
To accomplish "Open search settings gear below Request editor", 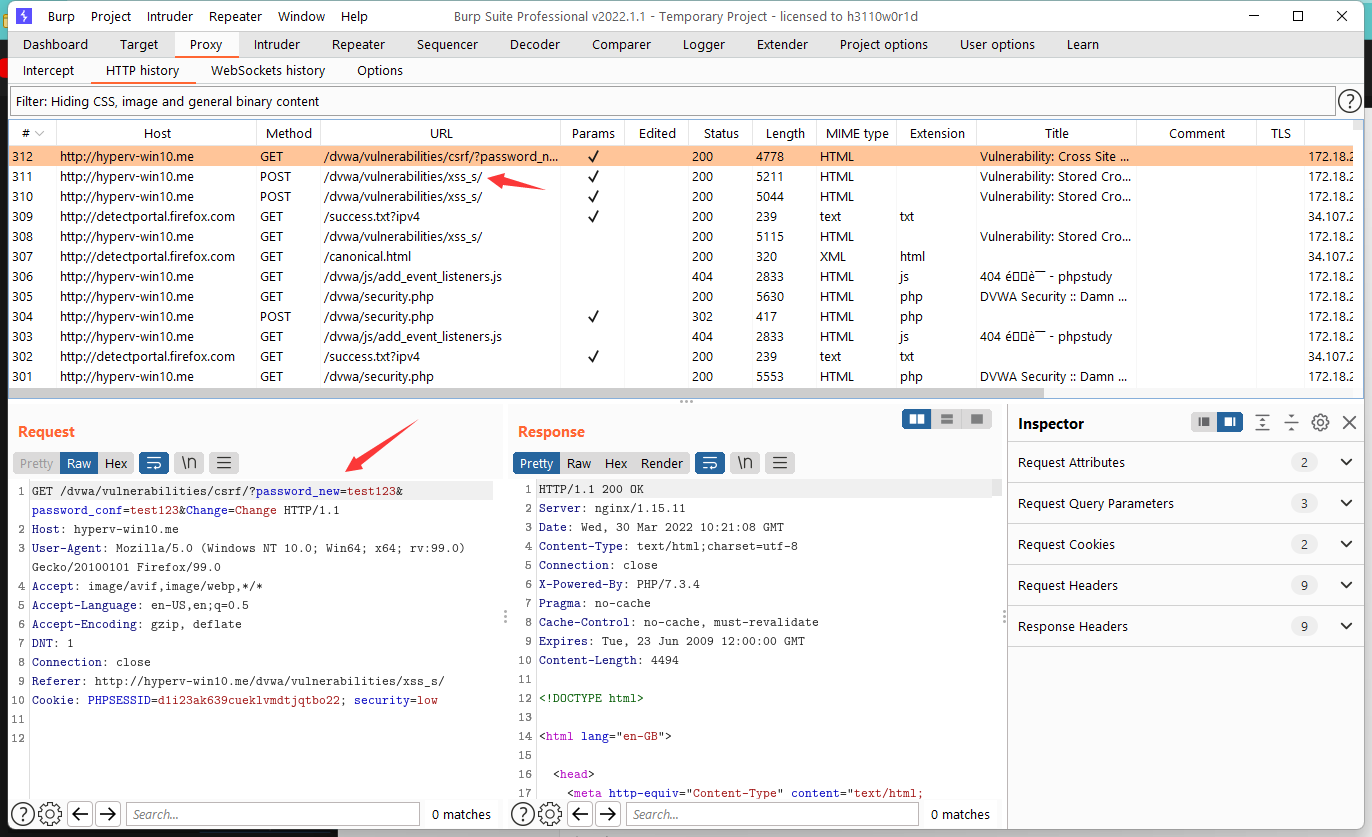I will pos(50,813).
